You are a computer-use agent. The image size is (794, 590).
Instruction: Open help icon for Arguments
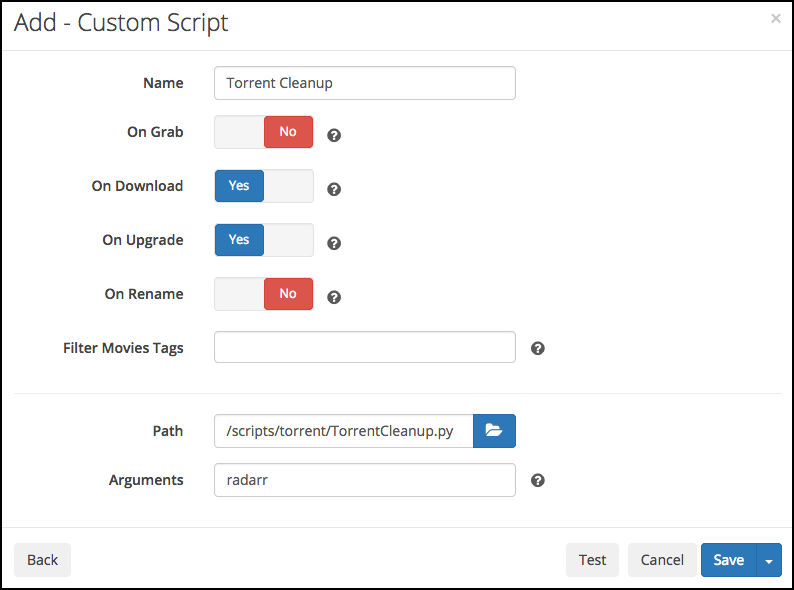[538, 481]
